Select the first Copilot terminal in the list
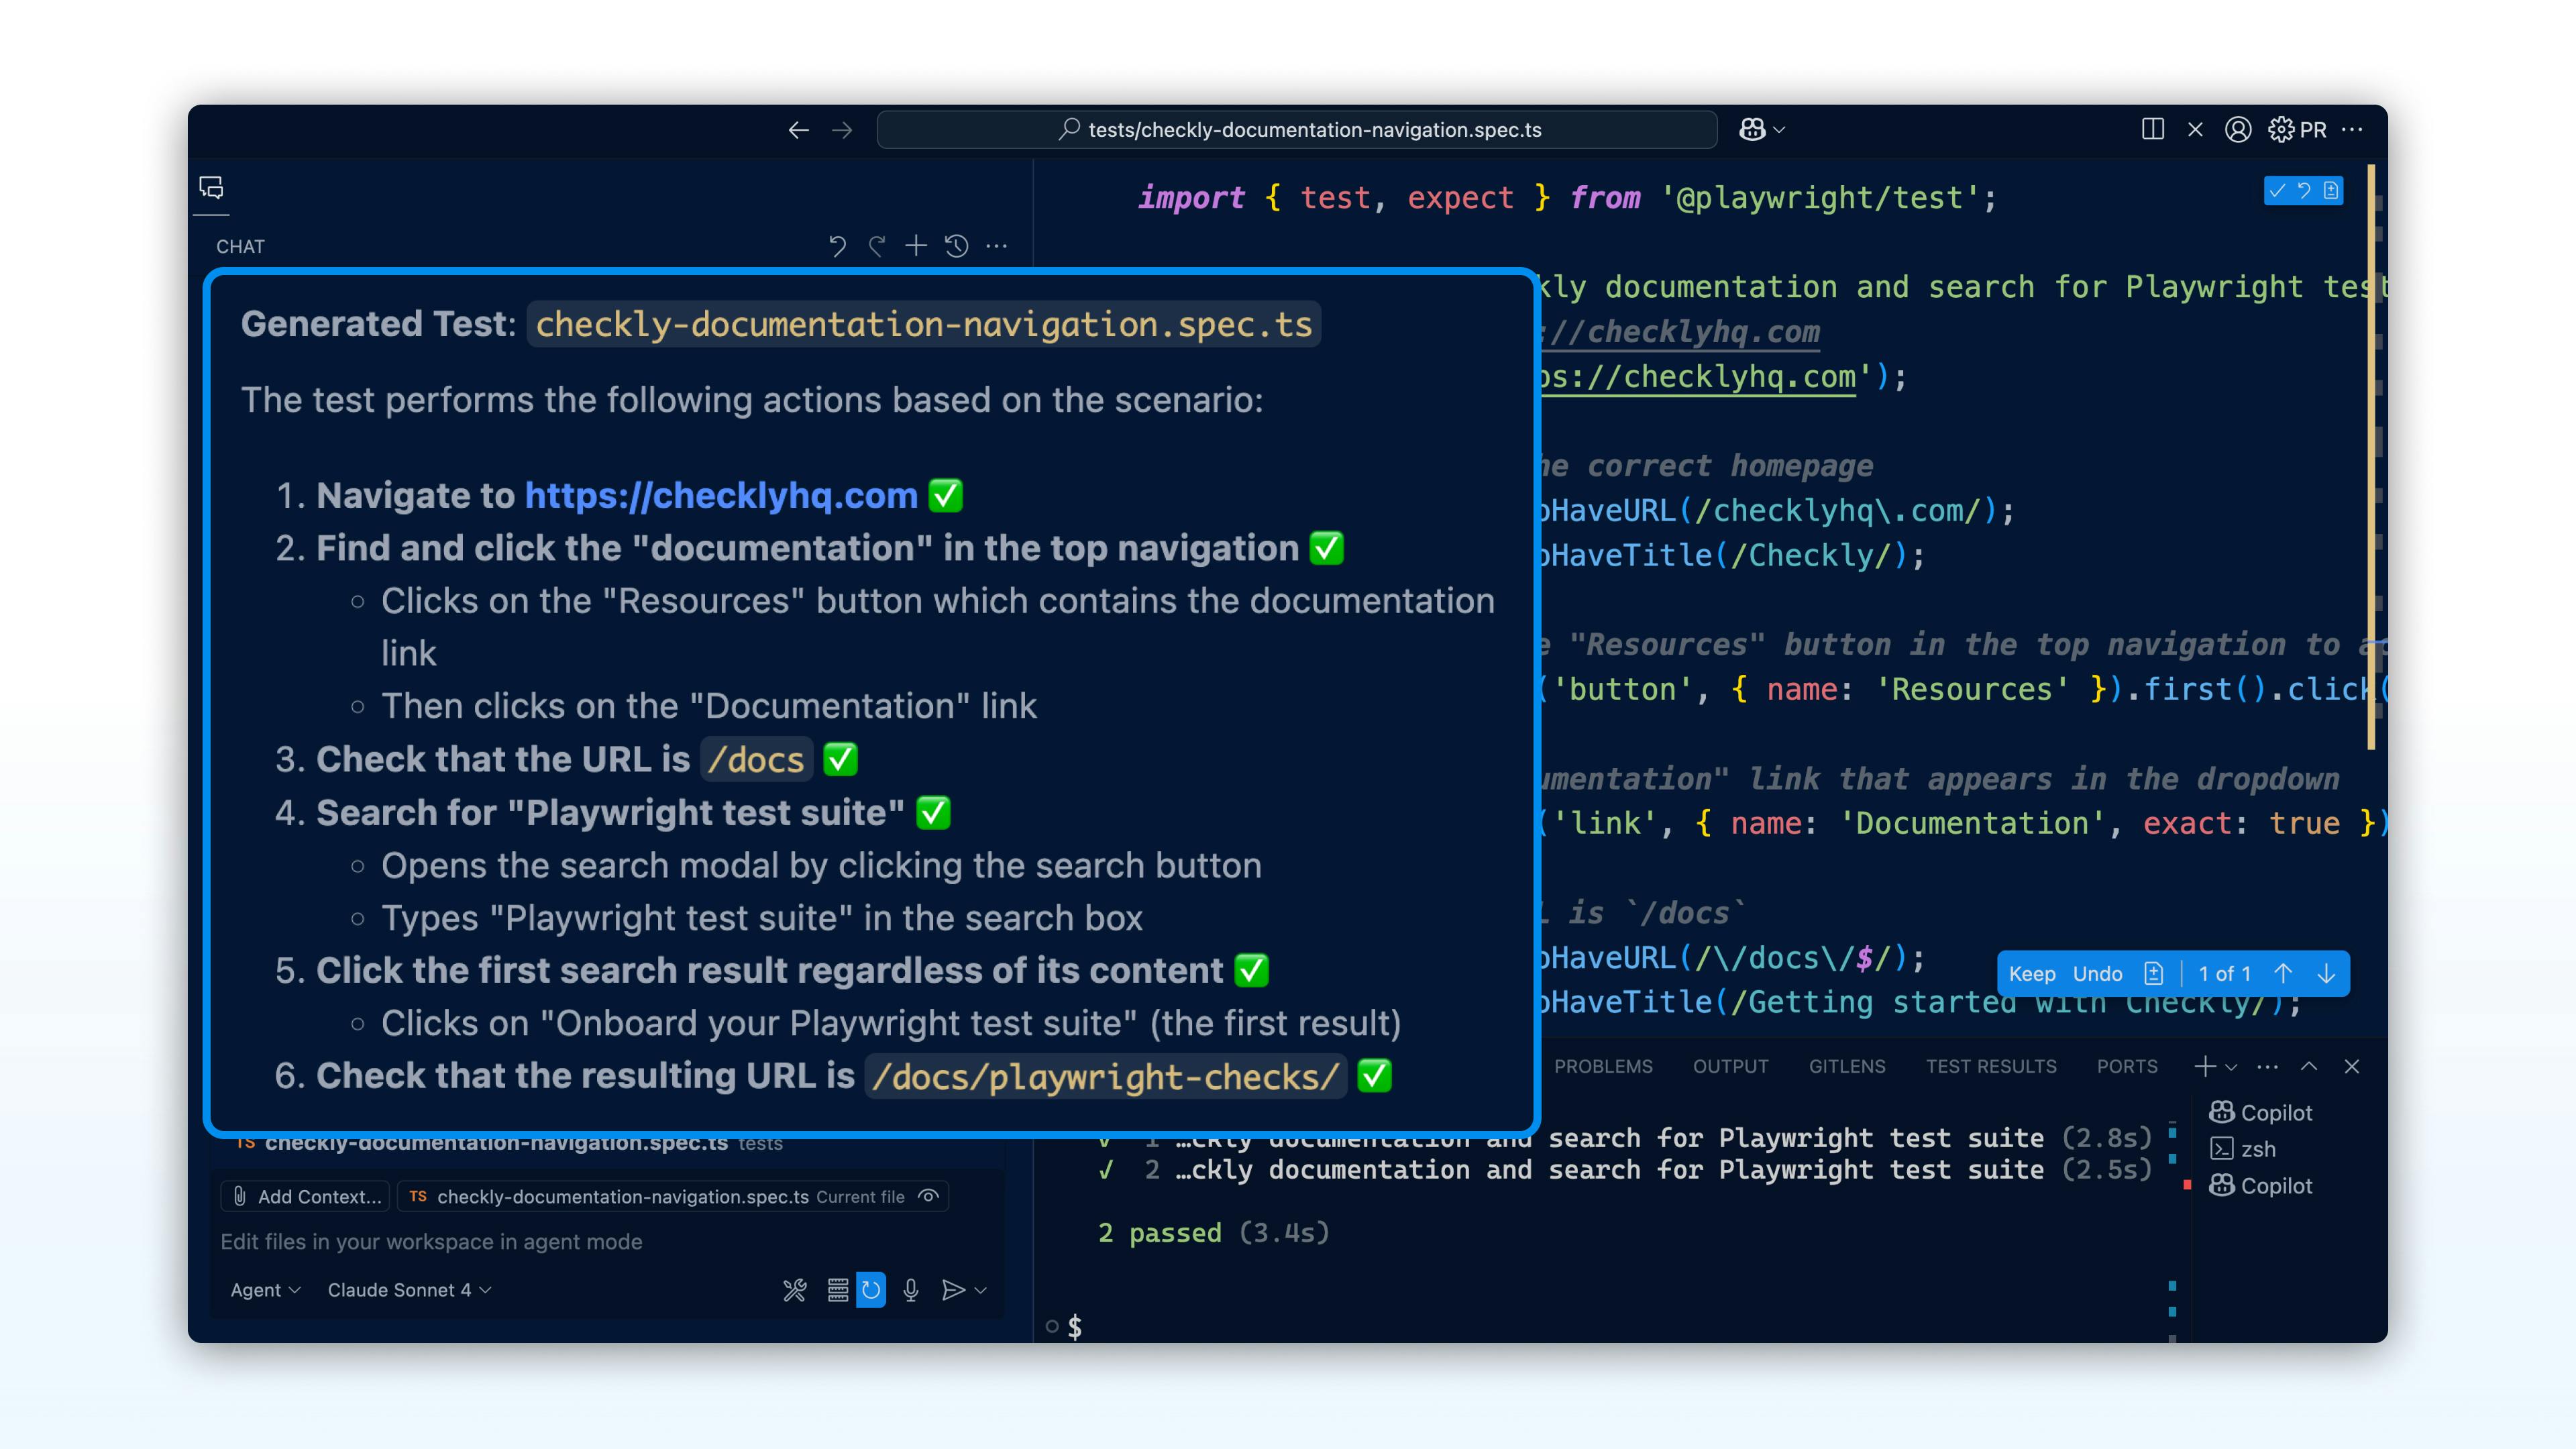The width and height of the screenshot is (2576, 1449). (2261, 1113)
